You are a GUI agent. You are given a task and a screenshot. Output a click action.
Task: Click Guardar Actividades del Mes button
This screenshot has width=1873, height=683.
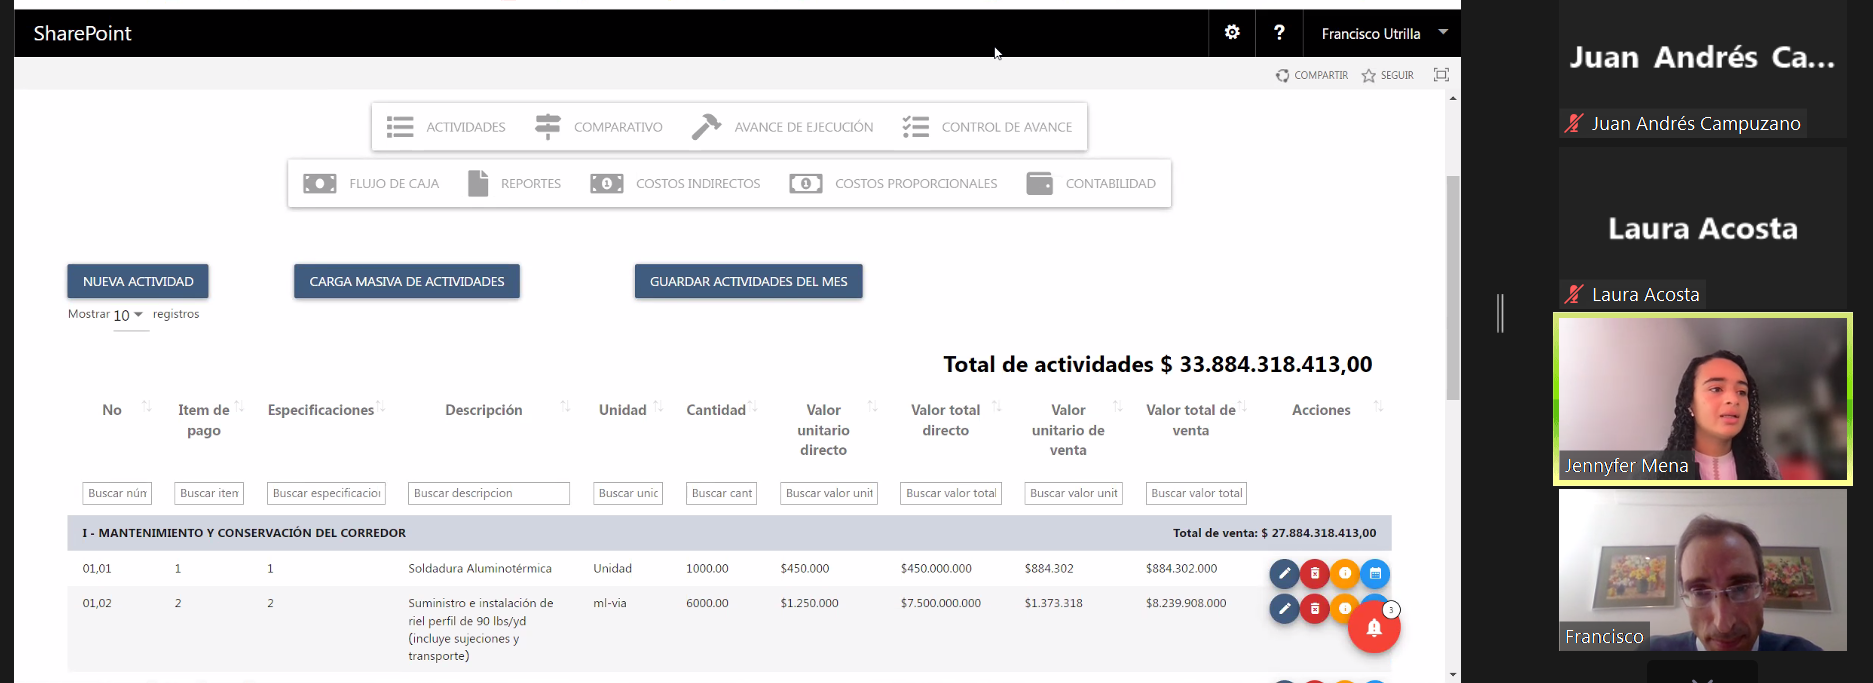(x=749, y=281)
